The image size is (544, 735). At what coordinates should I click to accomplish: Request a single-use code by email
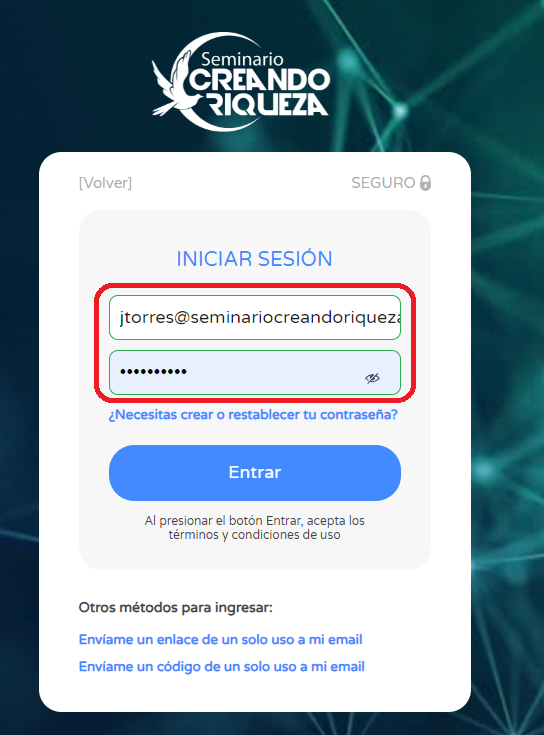coord(222,667)
